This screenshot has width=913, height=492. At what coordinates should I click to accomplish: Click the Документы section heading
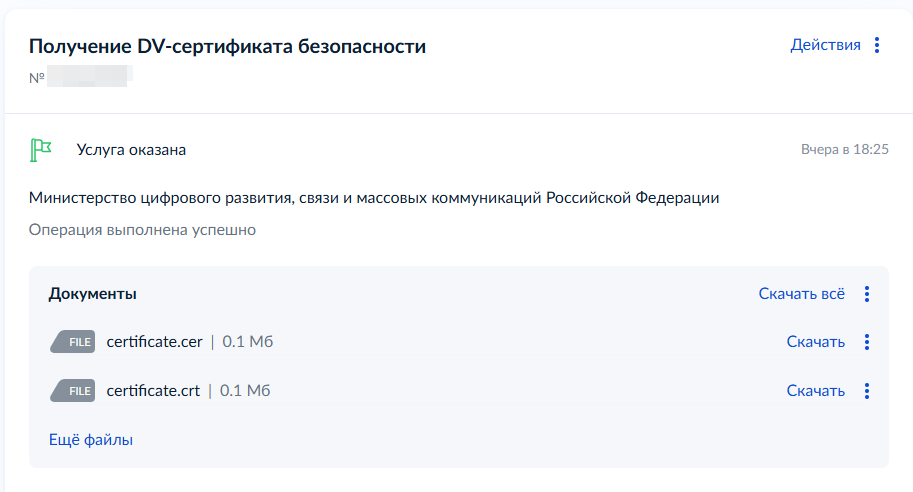point(93,294)
